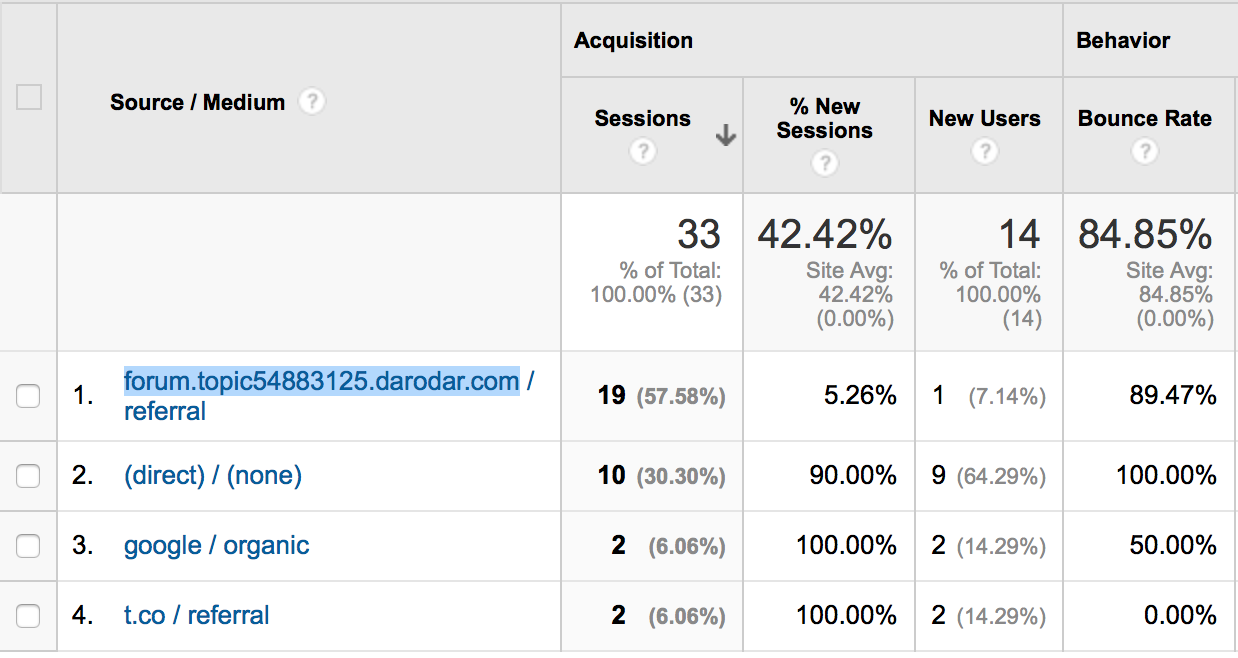Select the (direct) / (none) row checkbox
The image size is (1238, 658).
28,476
